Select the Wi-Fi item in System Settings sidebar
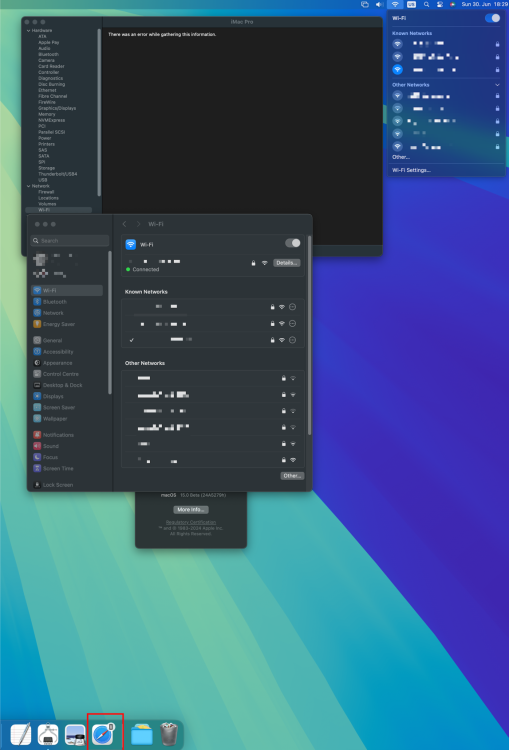This screenshot has width=509, height=750. (67, 290)
